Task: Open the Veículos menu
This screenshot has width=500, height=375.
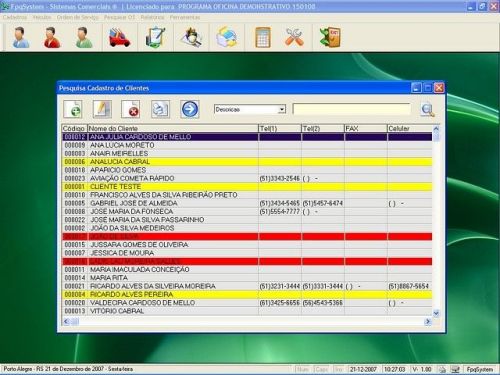Action: point(42,17)
